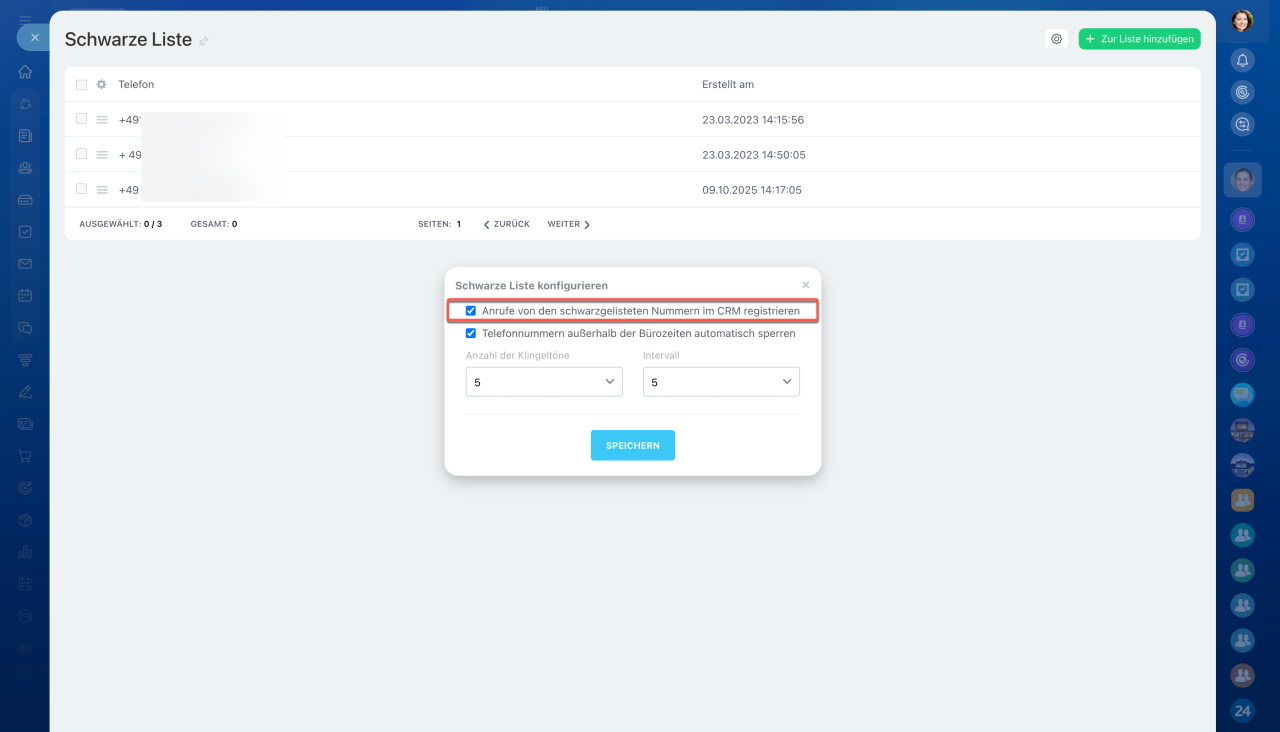Open the news feed document icon
1280x732 pixels.
(x=25, y=136)
